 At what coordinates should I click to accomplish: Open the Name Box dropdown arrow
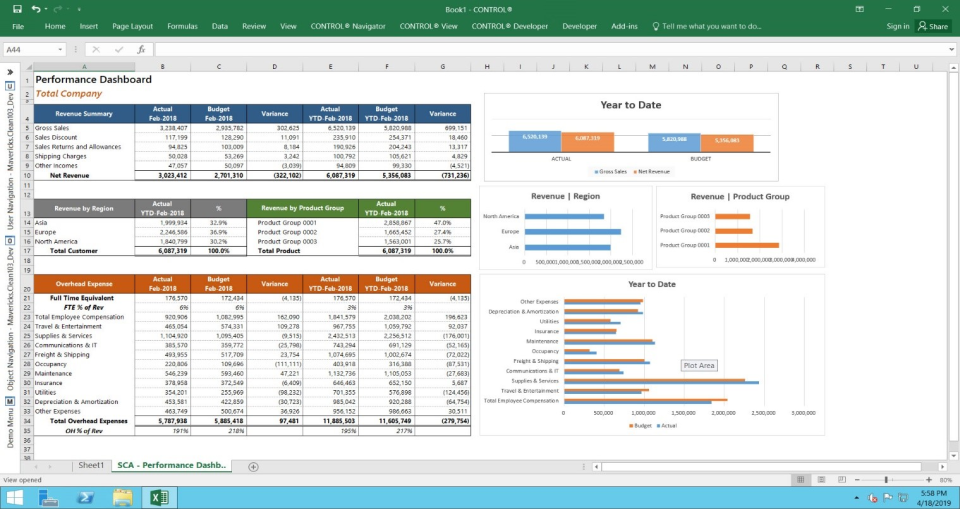click(x=61, y=49)
